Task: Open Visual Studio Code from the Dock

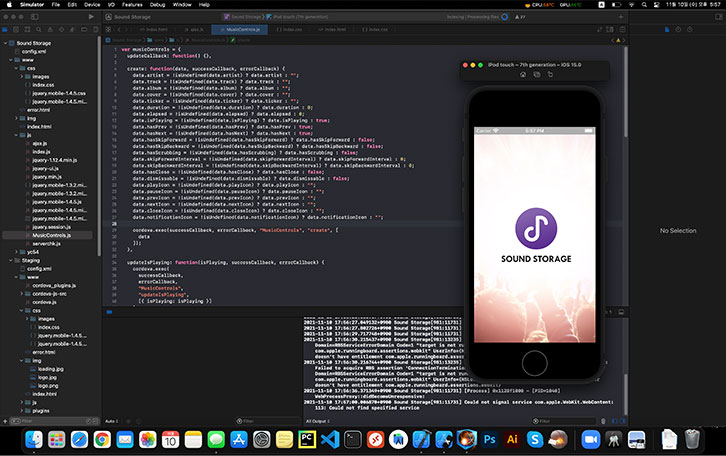Action: 330,439
